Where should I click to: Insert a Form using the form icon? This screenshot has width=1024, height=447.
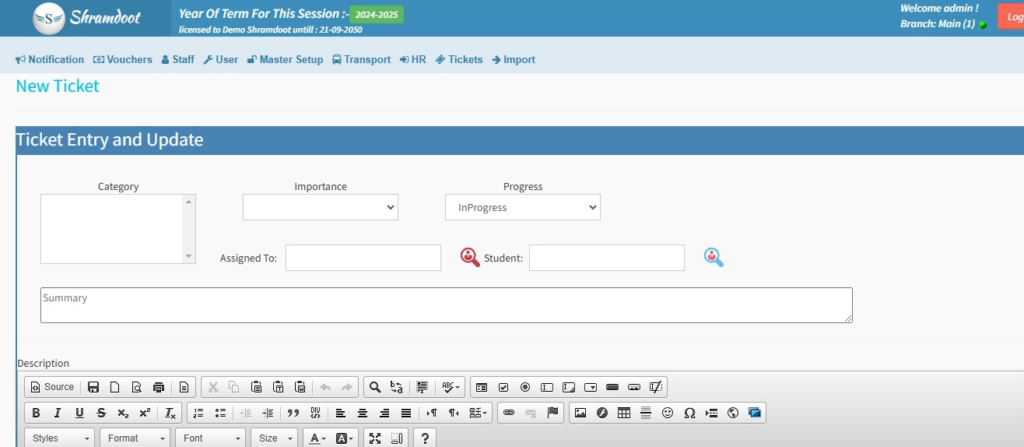click(481, 387)
